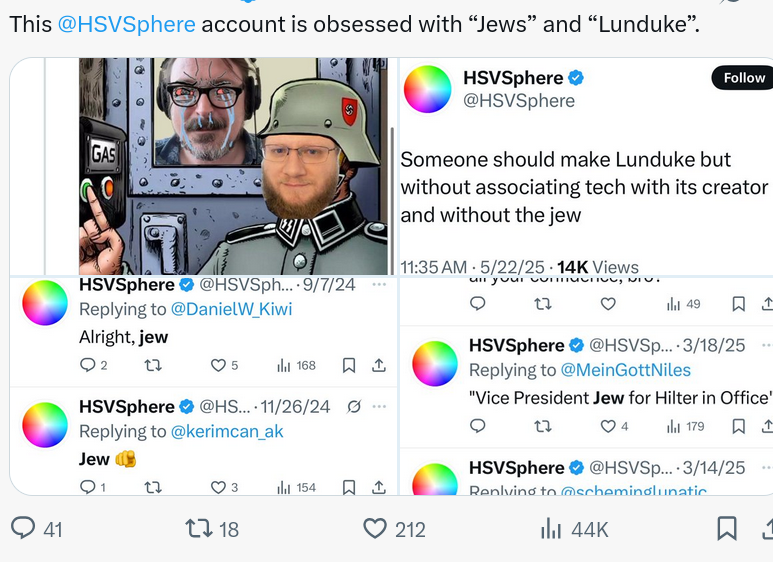Repost the 3/18/25 tweet
Viewport: 773px width, 575px height.
click(543, 426)
